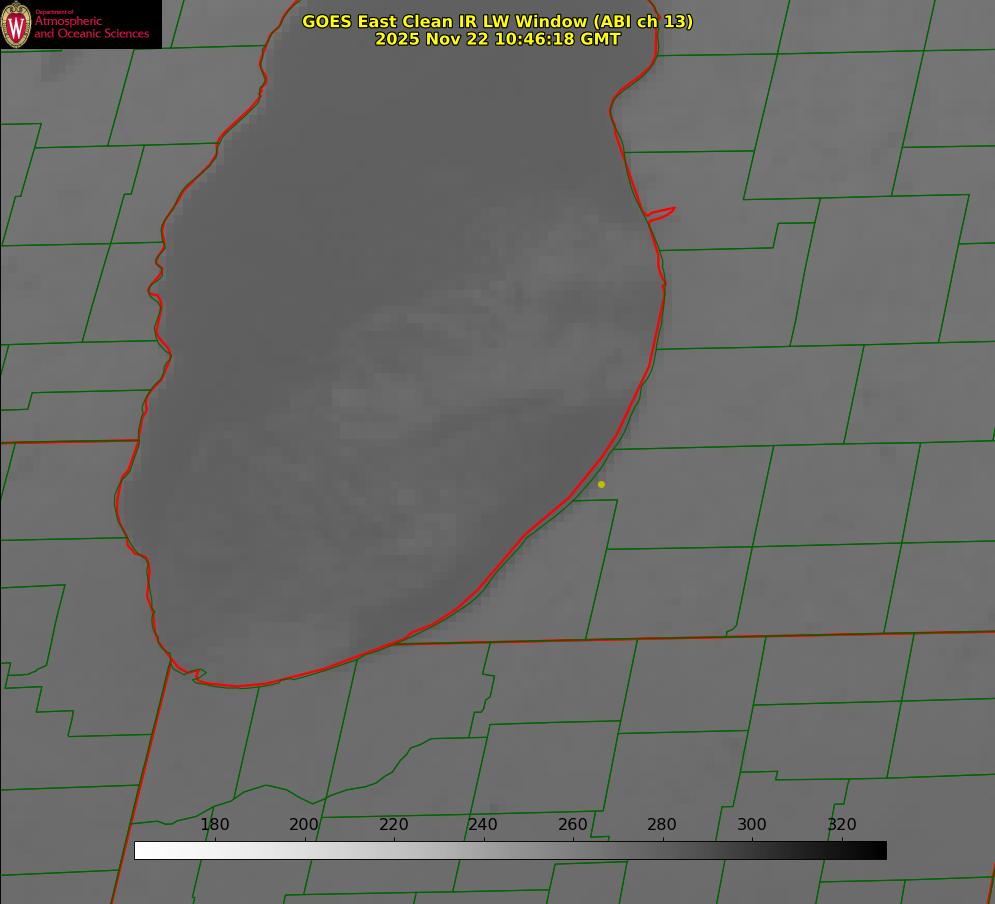Viewport: 995px width, 904px height.
Task: Click the white left end of the colorbar
Action: (x=143, y=850)
